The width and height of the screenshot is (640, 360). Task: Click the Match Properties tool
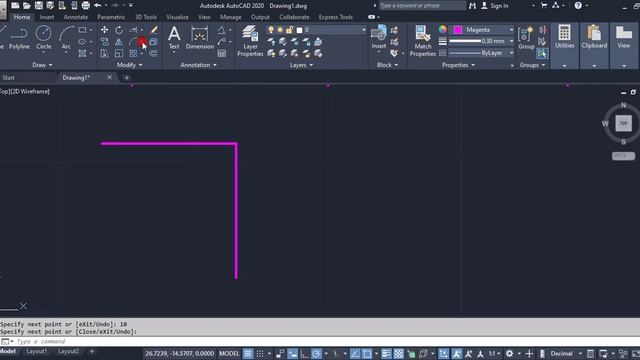[x=423, y=41]
